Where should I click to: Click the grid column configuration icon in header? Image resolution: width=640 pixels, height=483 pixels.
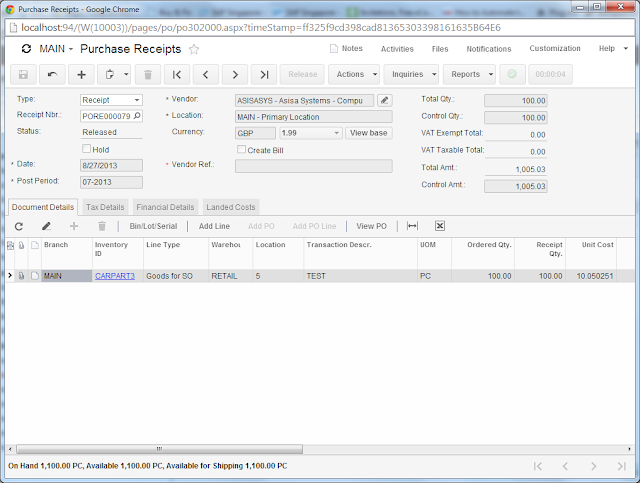[x=10, y=245]
